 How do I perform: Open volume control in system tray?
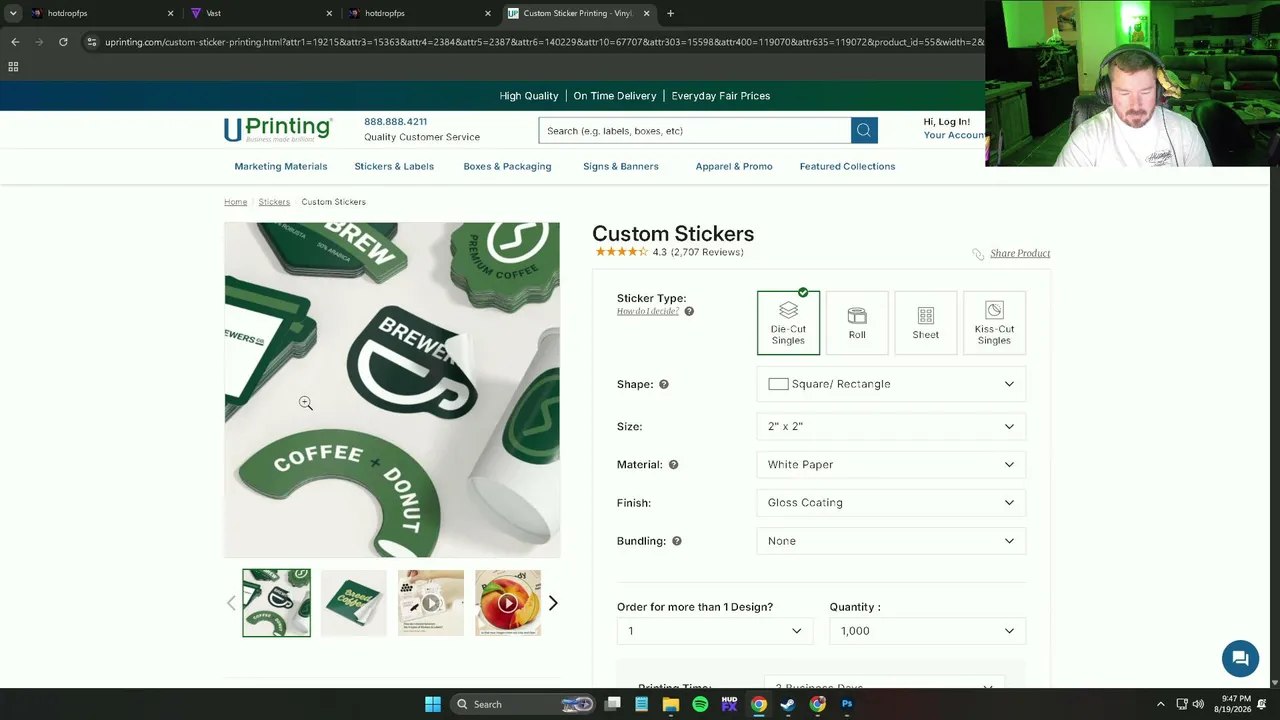(1198, 704)
